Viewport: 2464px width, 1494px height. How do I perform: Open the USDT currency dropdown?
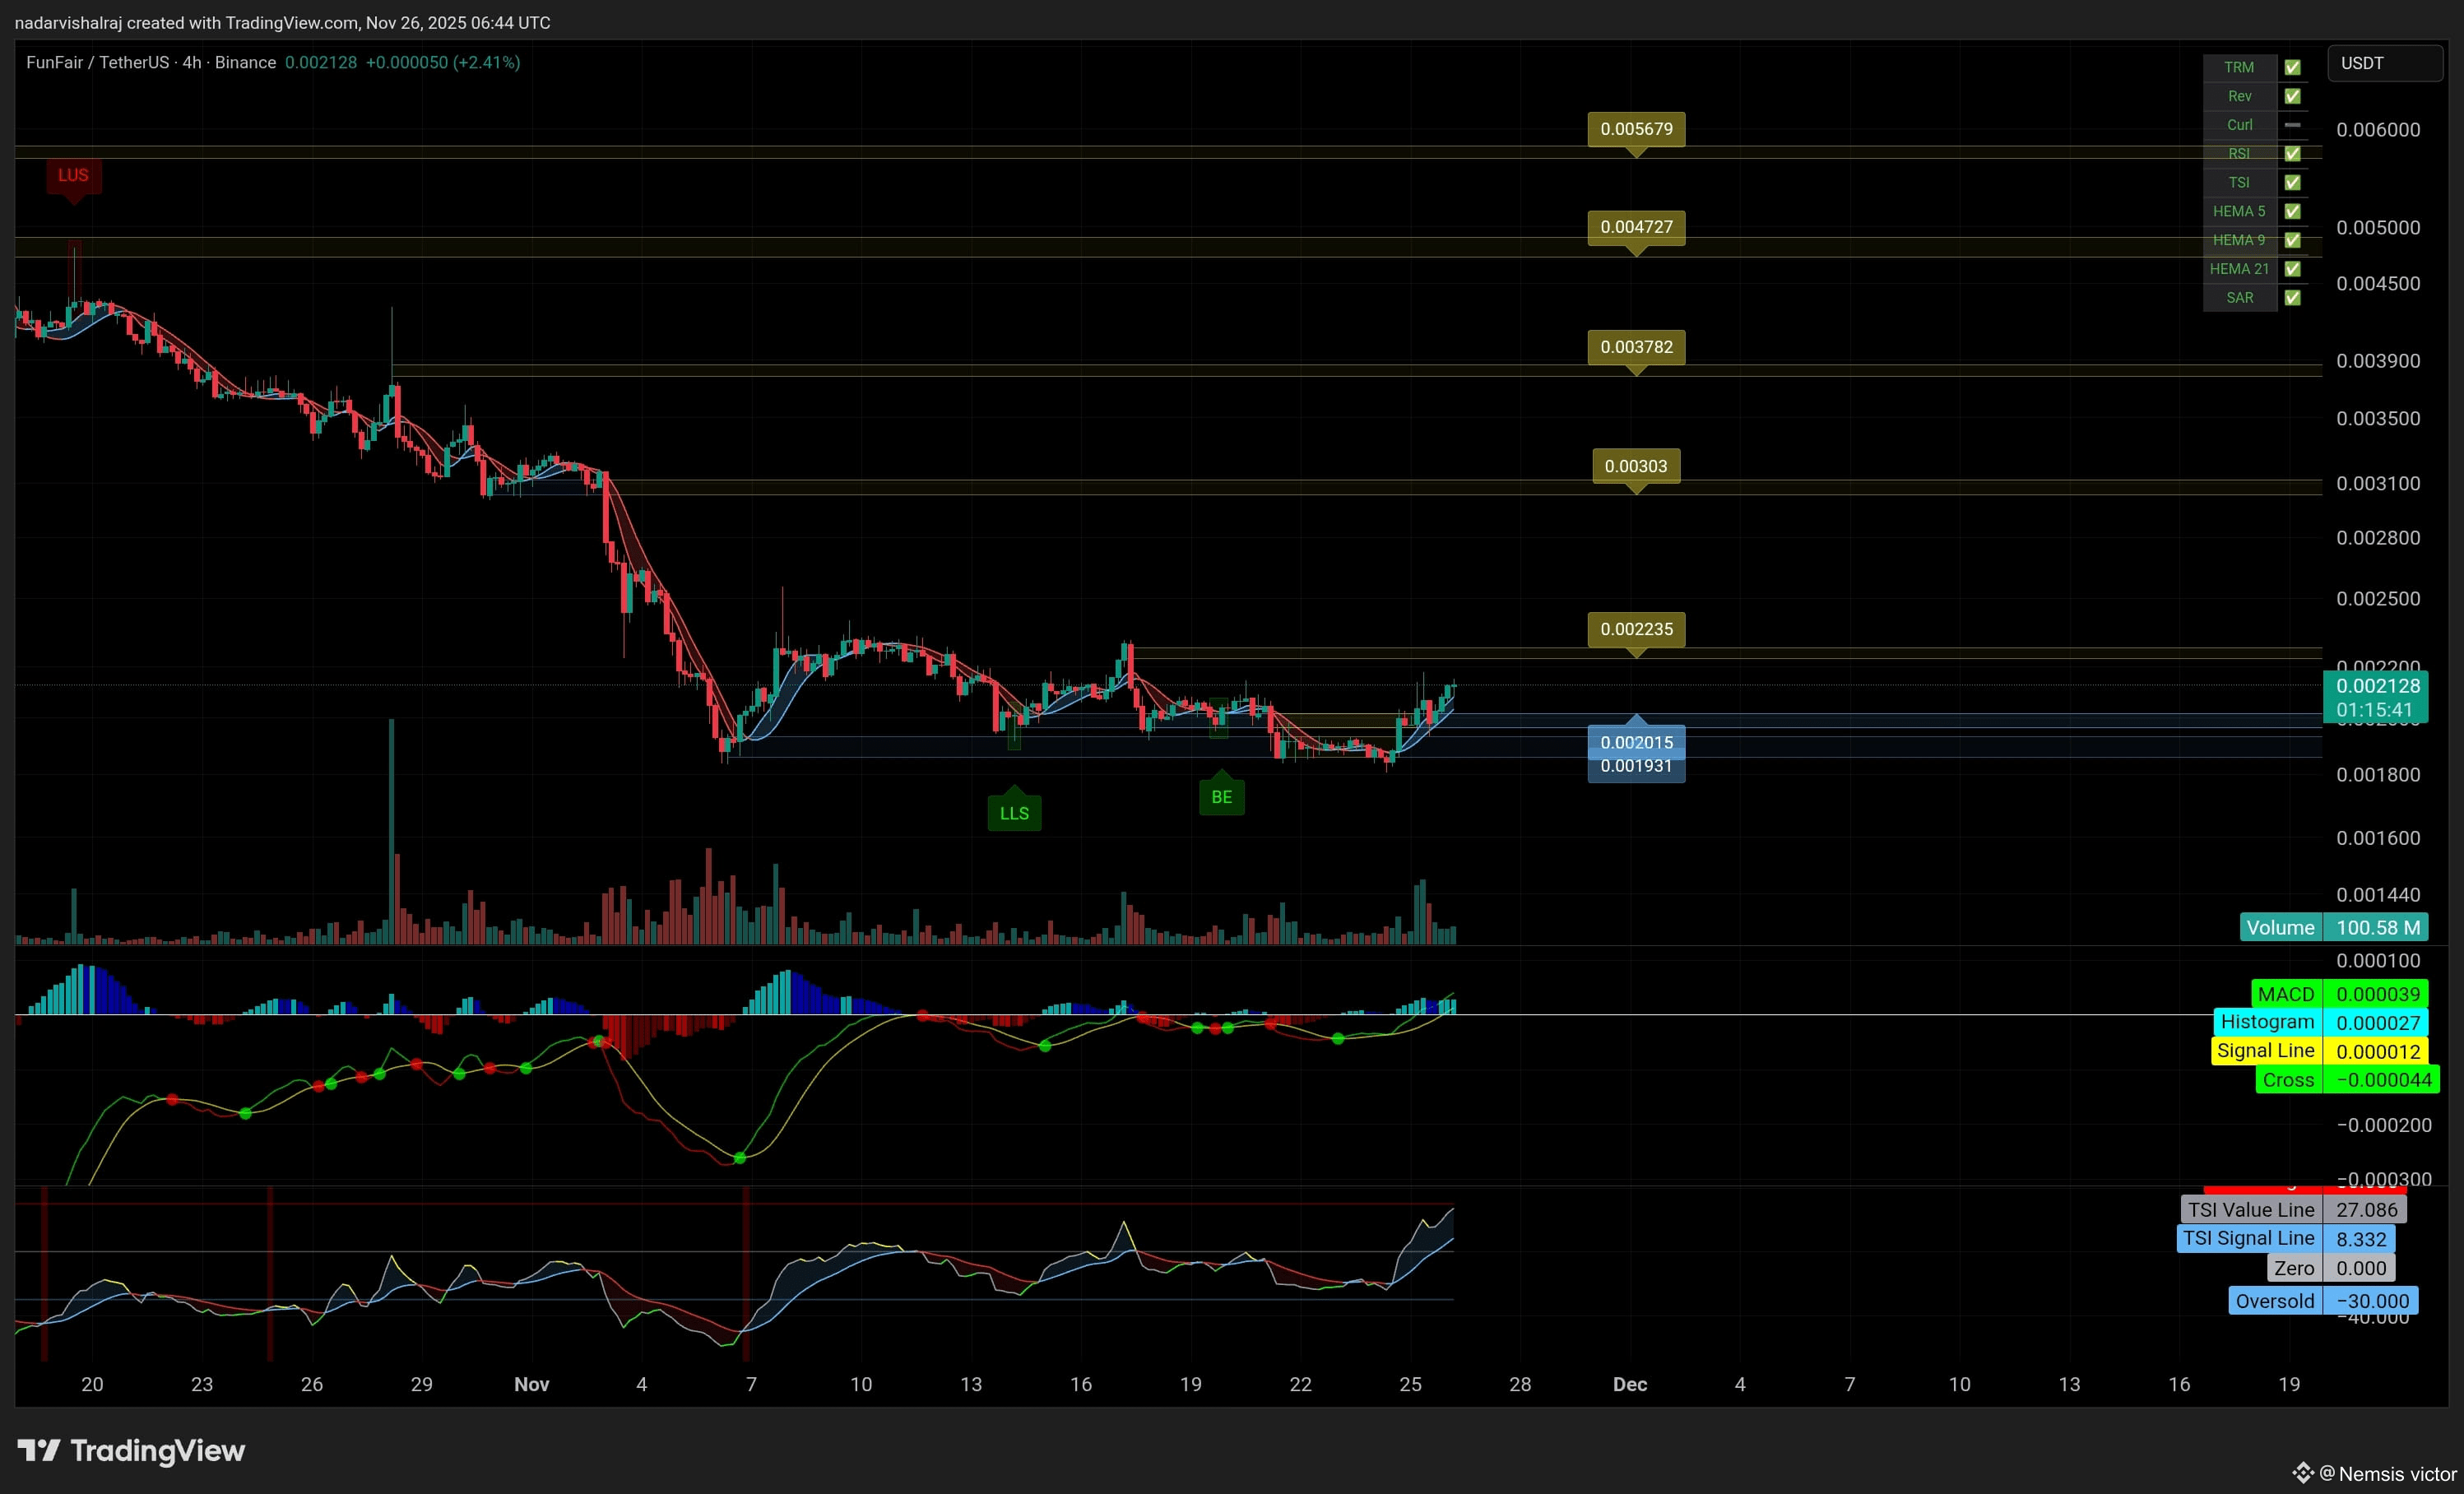(2385, 63)
